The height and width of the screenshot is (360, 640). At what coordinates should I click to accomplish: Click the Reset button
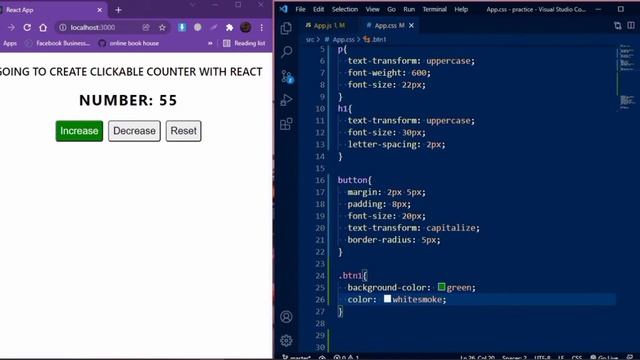coord(184,131)
